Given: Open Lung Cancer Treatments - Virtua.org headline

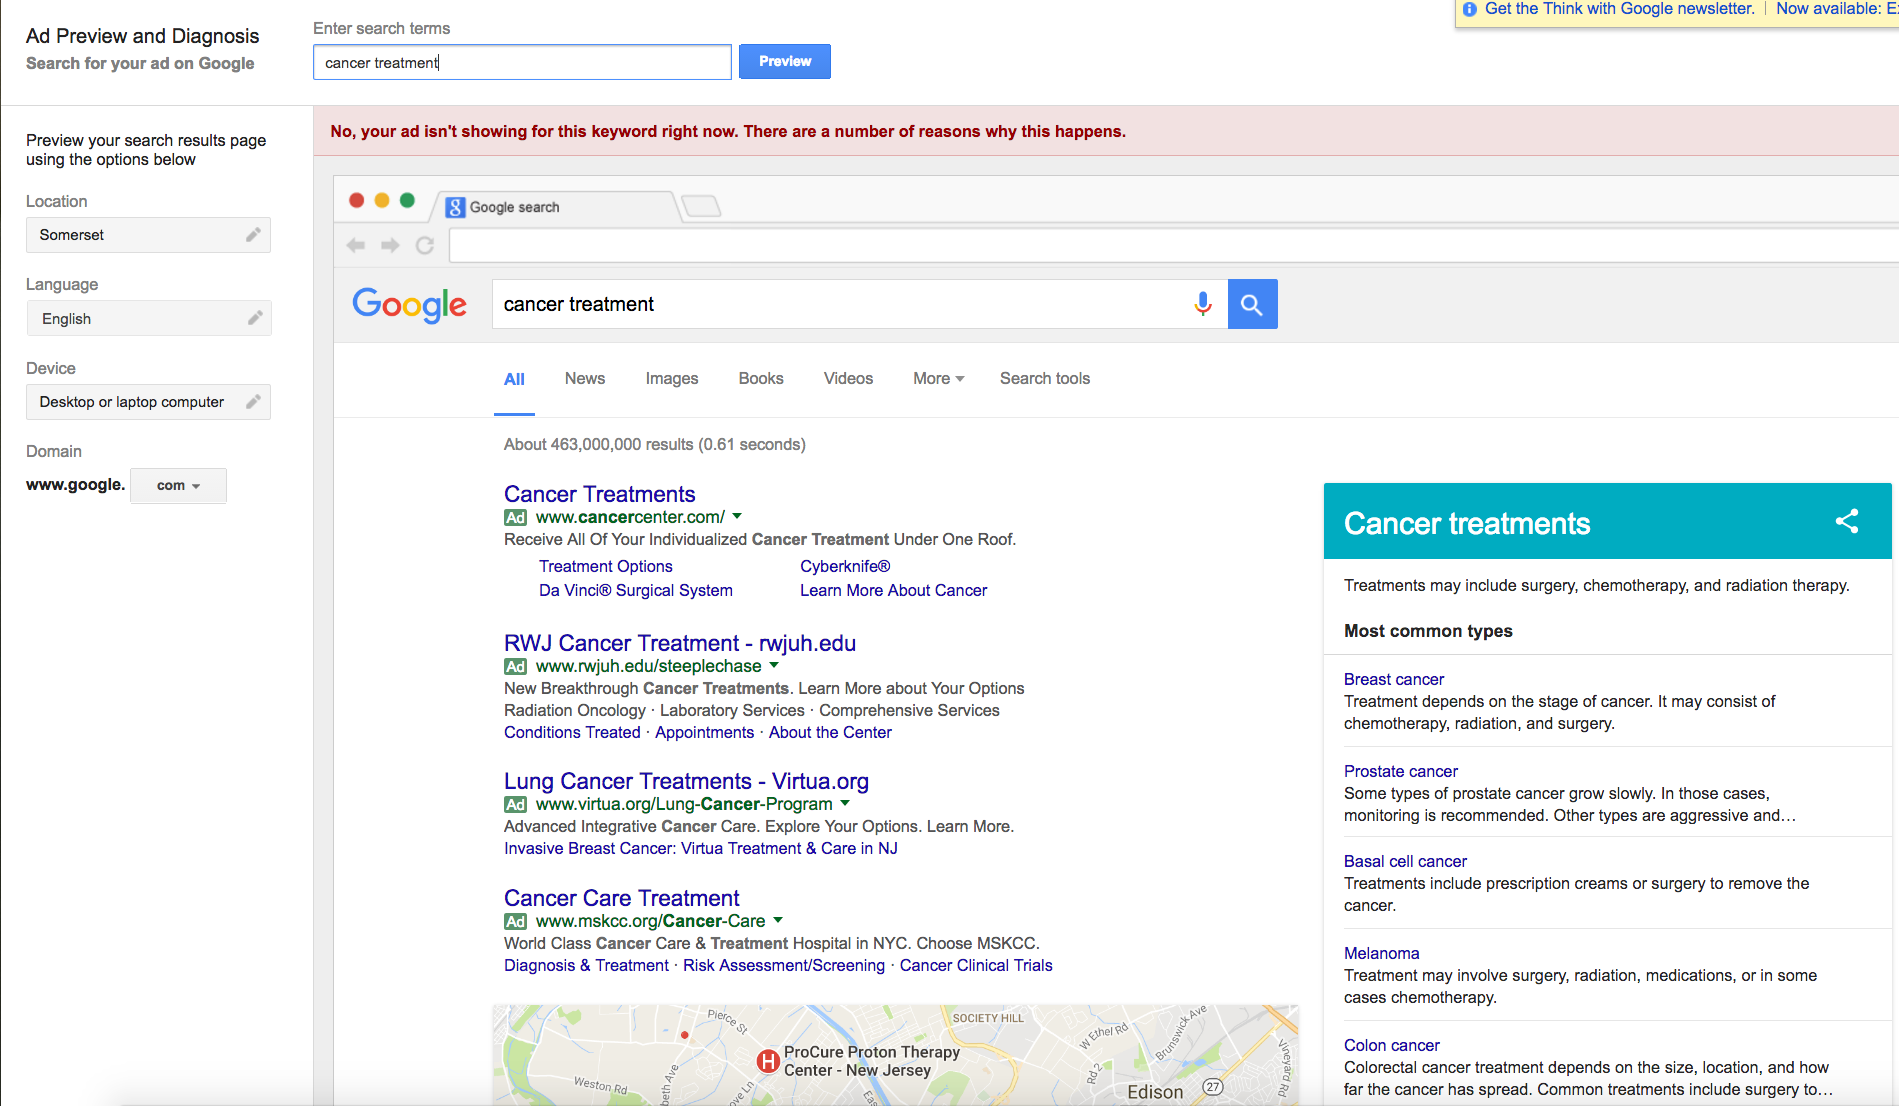Looking at the screenshot, I should [686, 781].
